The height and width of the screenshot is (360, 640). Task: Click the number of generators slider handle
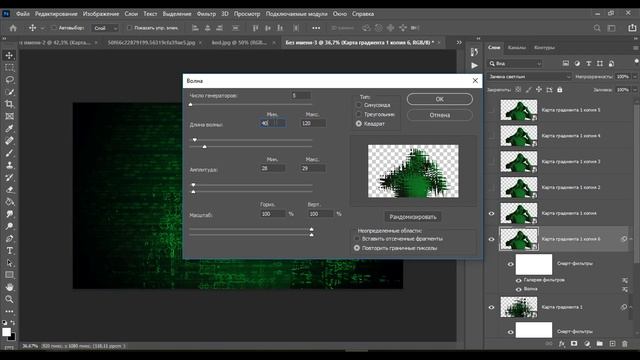tap(191, 105)
